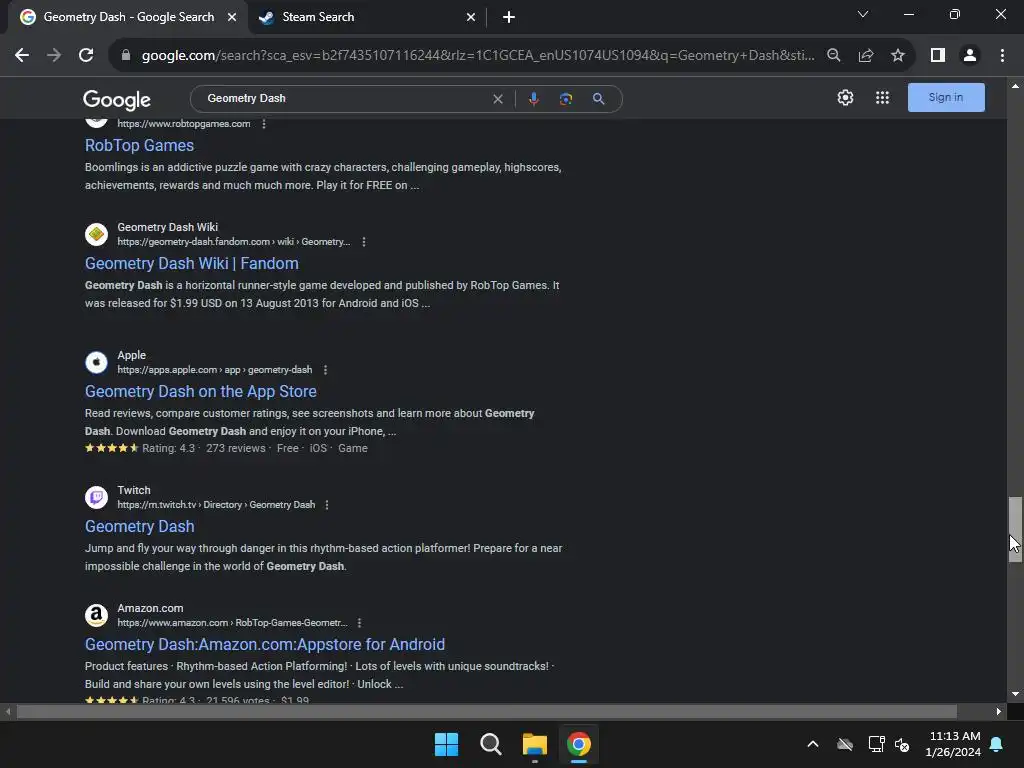Open tab search dropdown arrow

[x=863, y=14]
